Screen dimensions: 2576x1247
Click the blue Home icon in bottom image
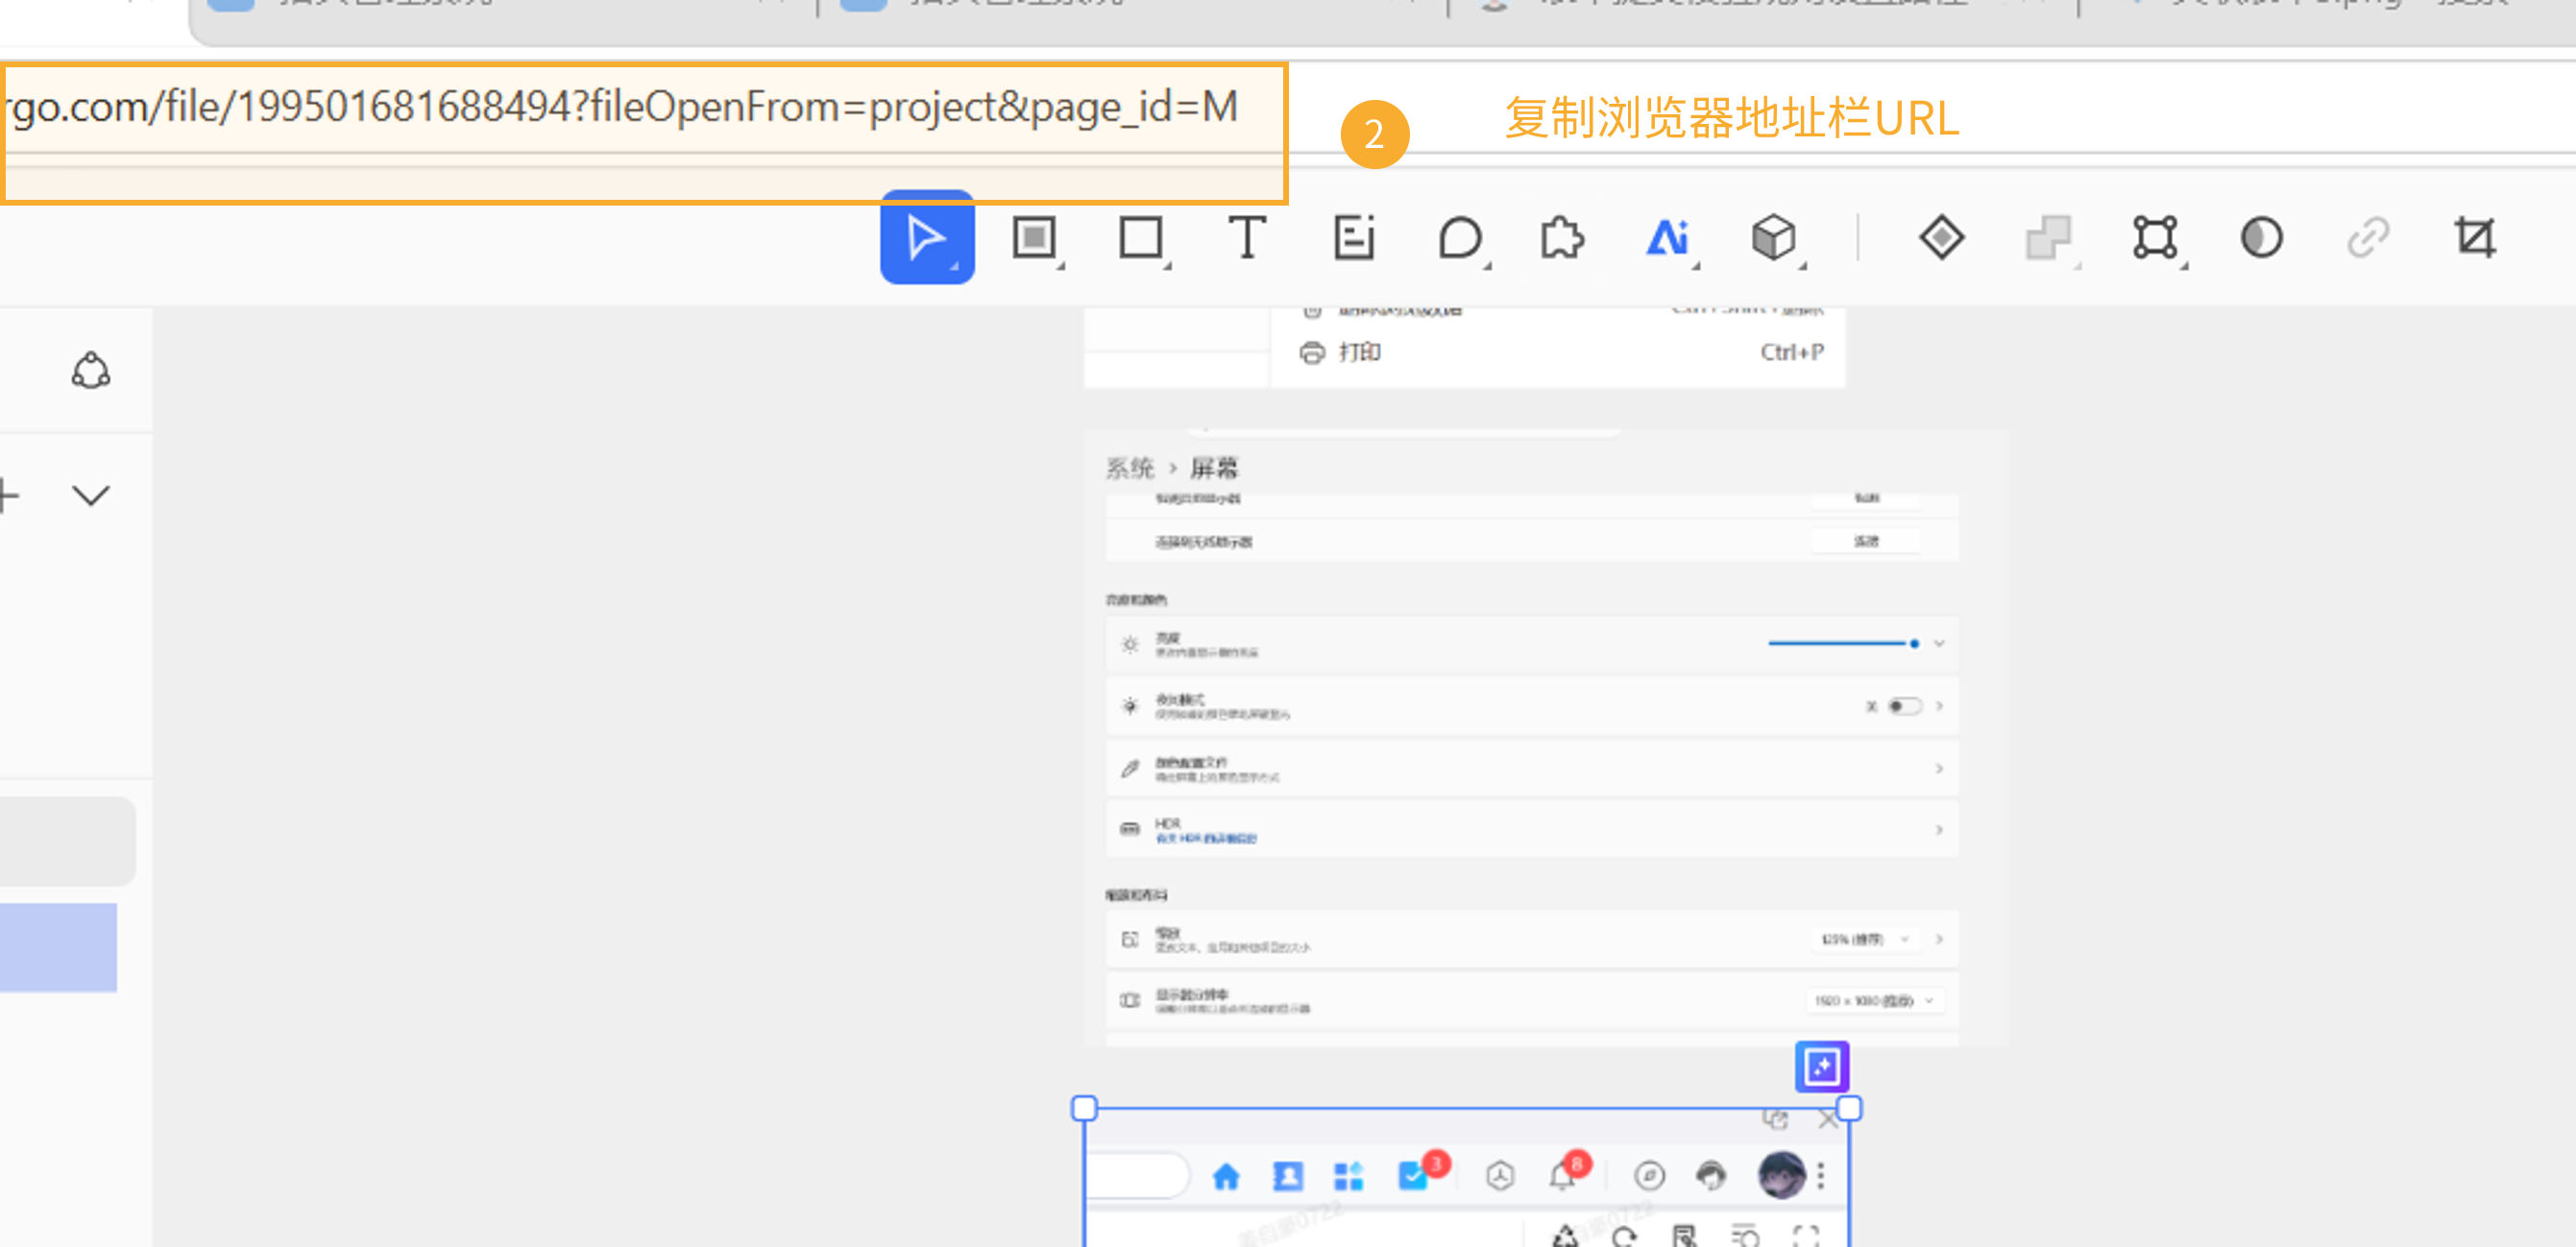(1225, 1176)
